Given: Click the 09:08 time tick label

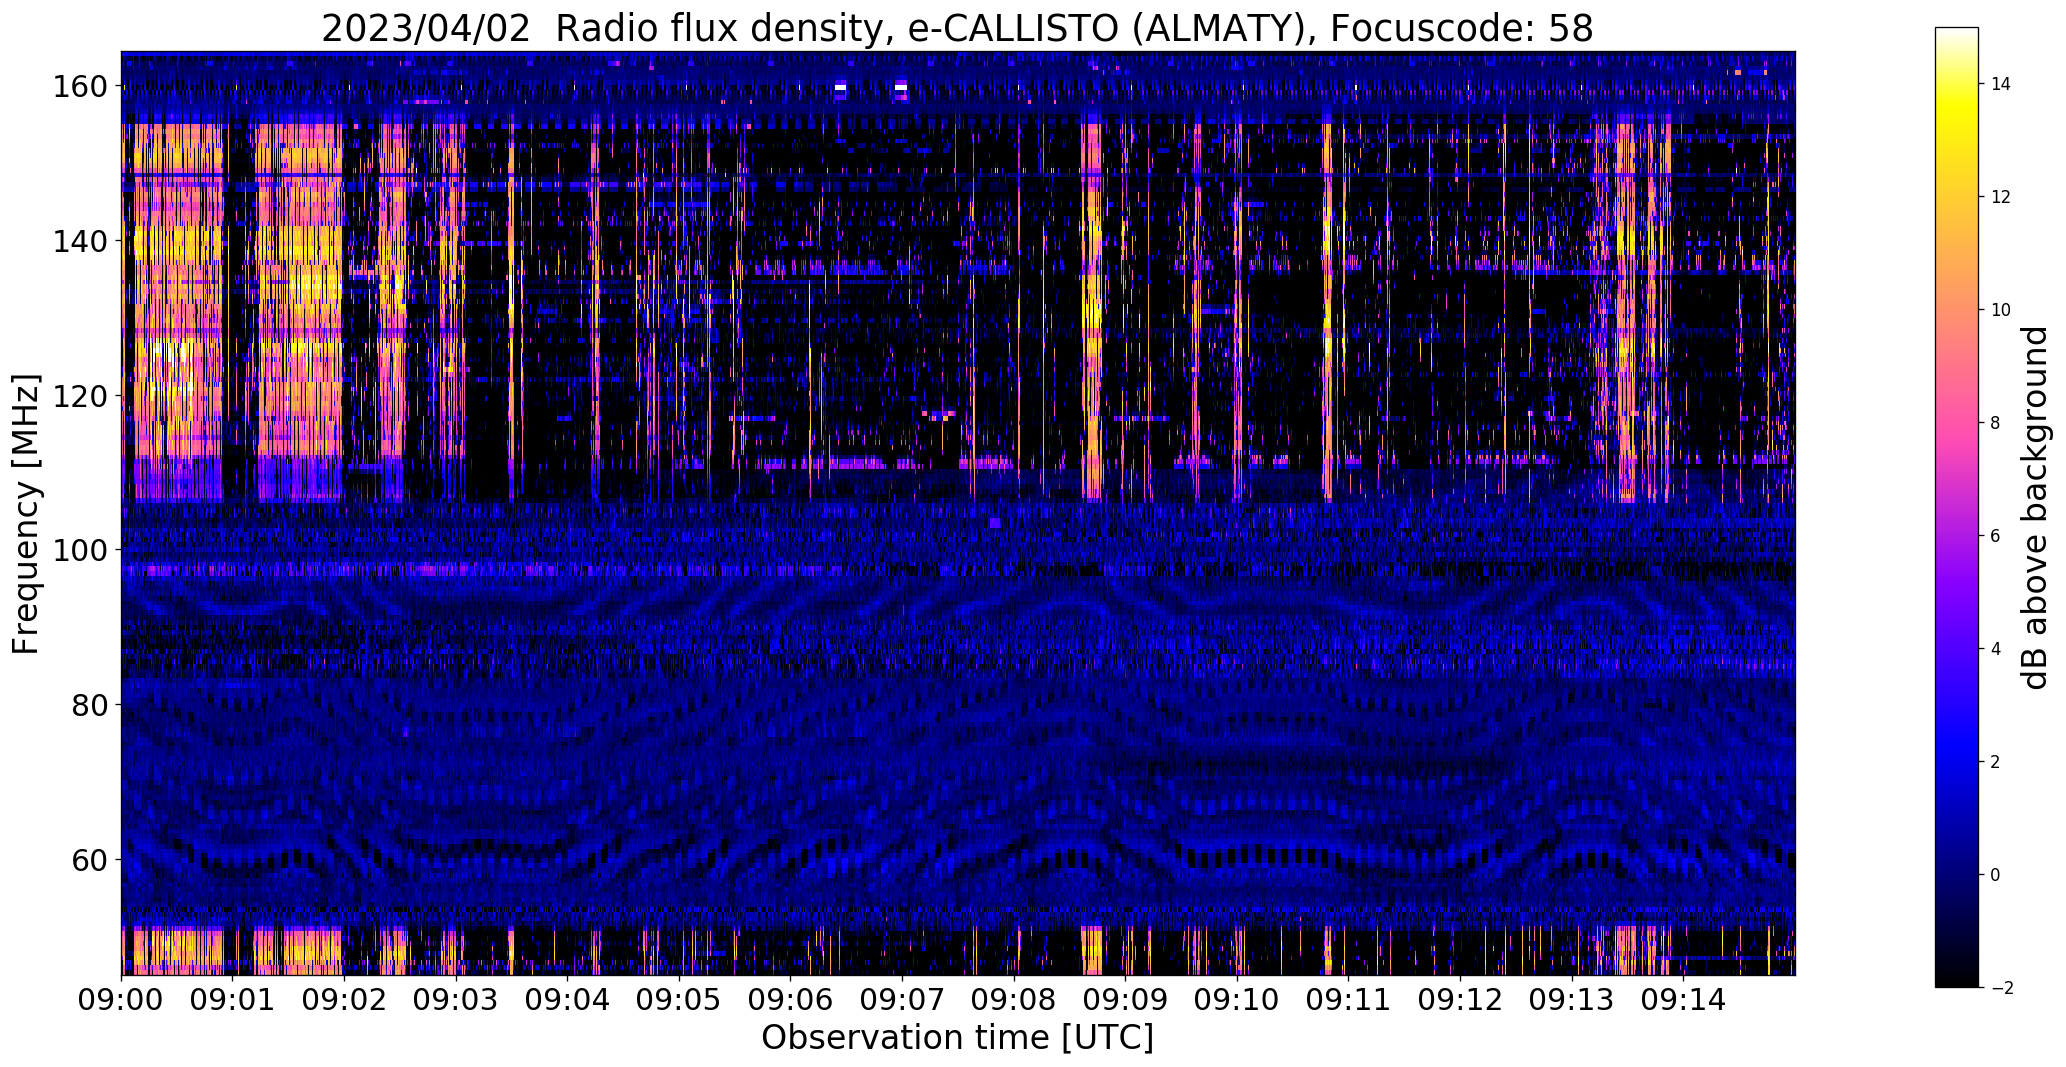Looking at the screenshot, I should point(1014,1000).
